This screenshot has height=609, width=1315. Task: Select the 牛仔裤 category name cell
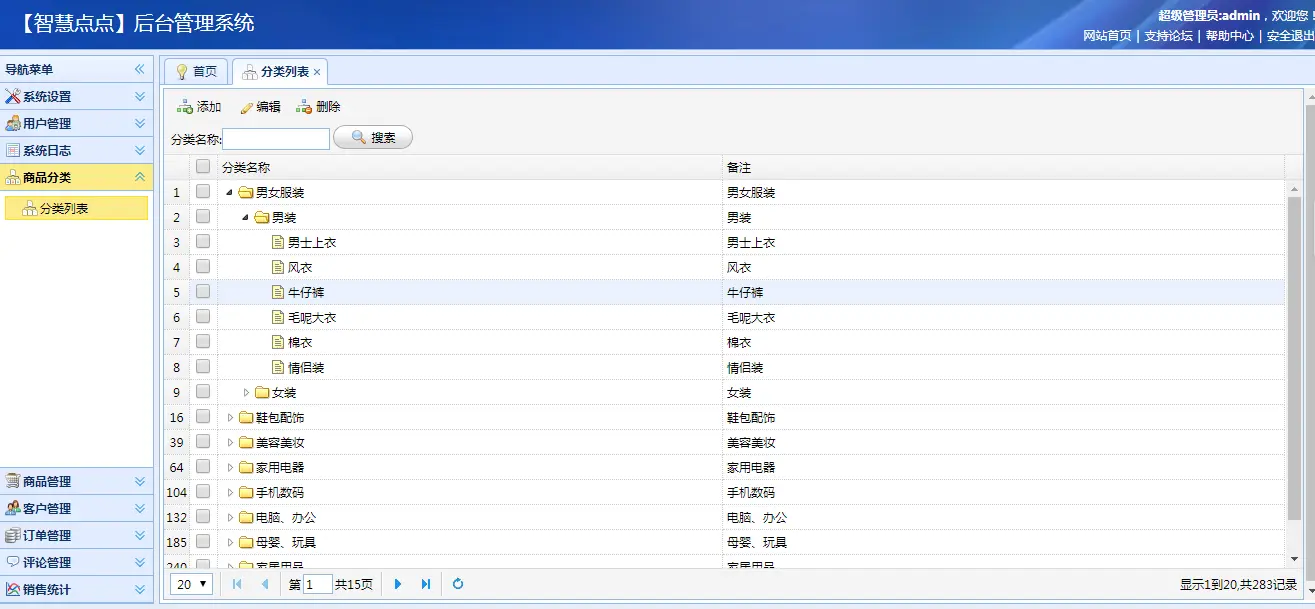coord(470,292)
